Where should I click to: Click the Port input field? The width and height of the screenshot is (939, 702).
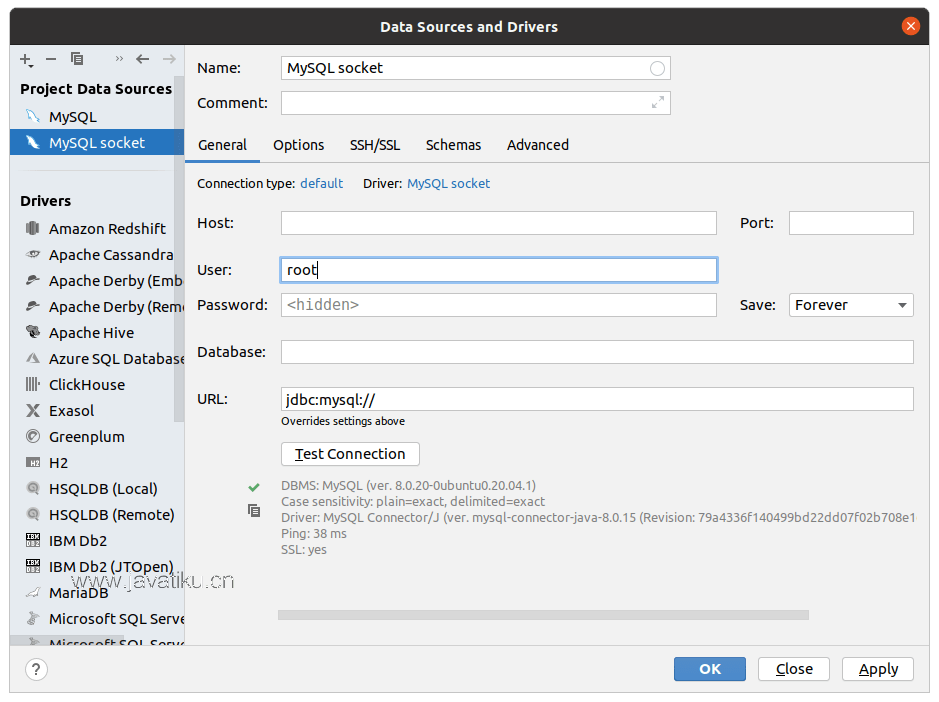point(851,223)
